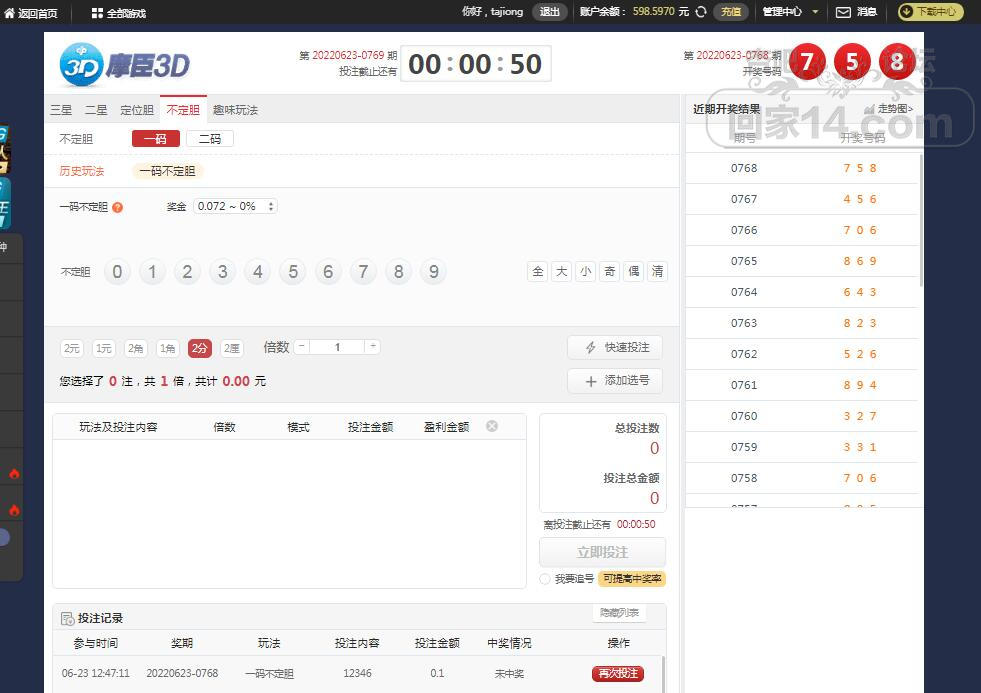Select number ball 5
This screenshot has width=981, height=693.
pos(293,271)
